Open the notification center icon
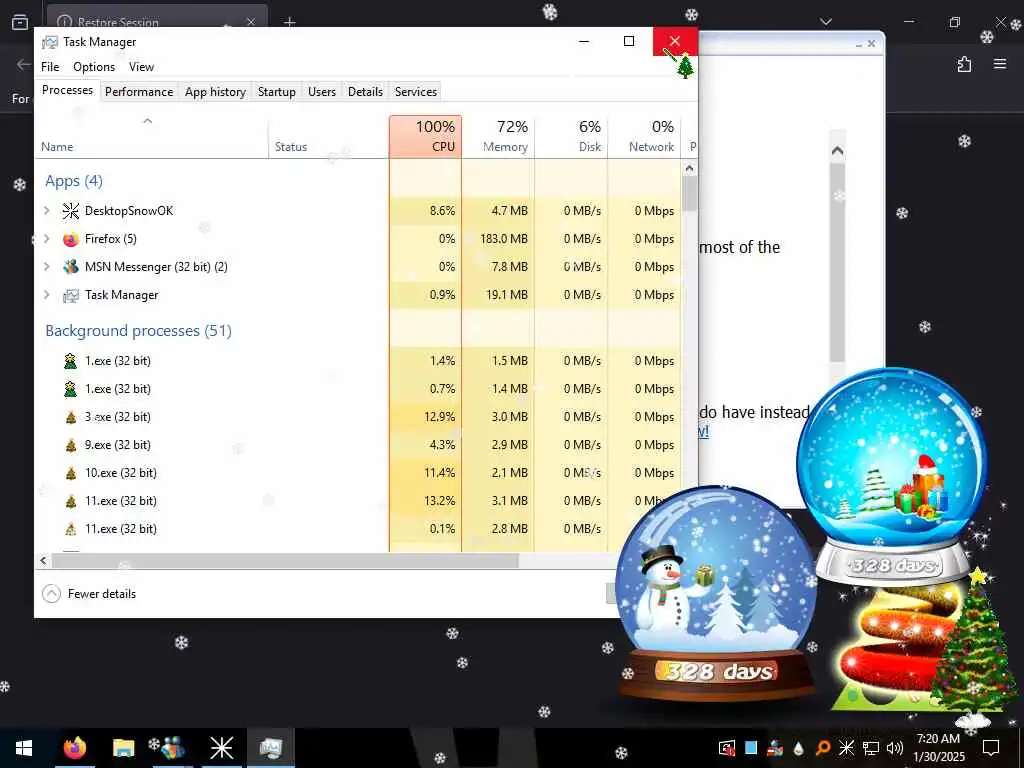 pos(991,748)
